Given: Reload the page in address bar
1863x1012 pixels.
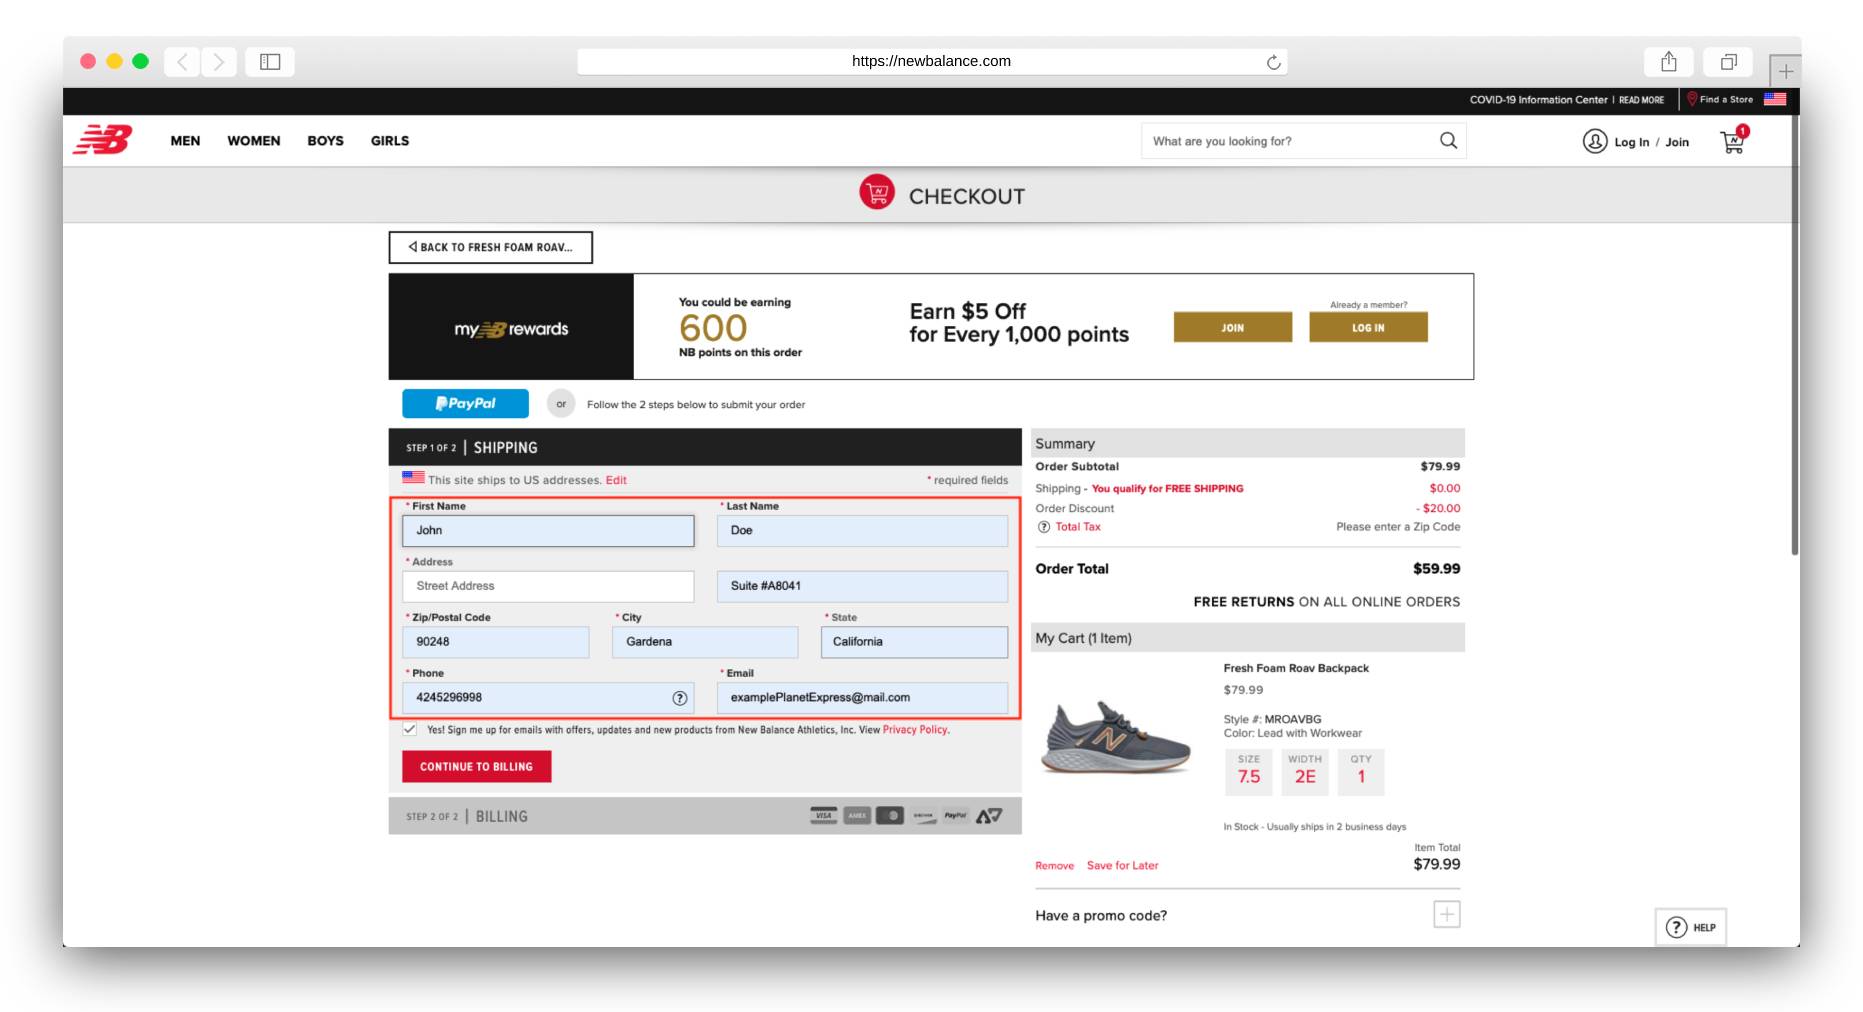Looking at the screenshot, I should 1273,62.
